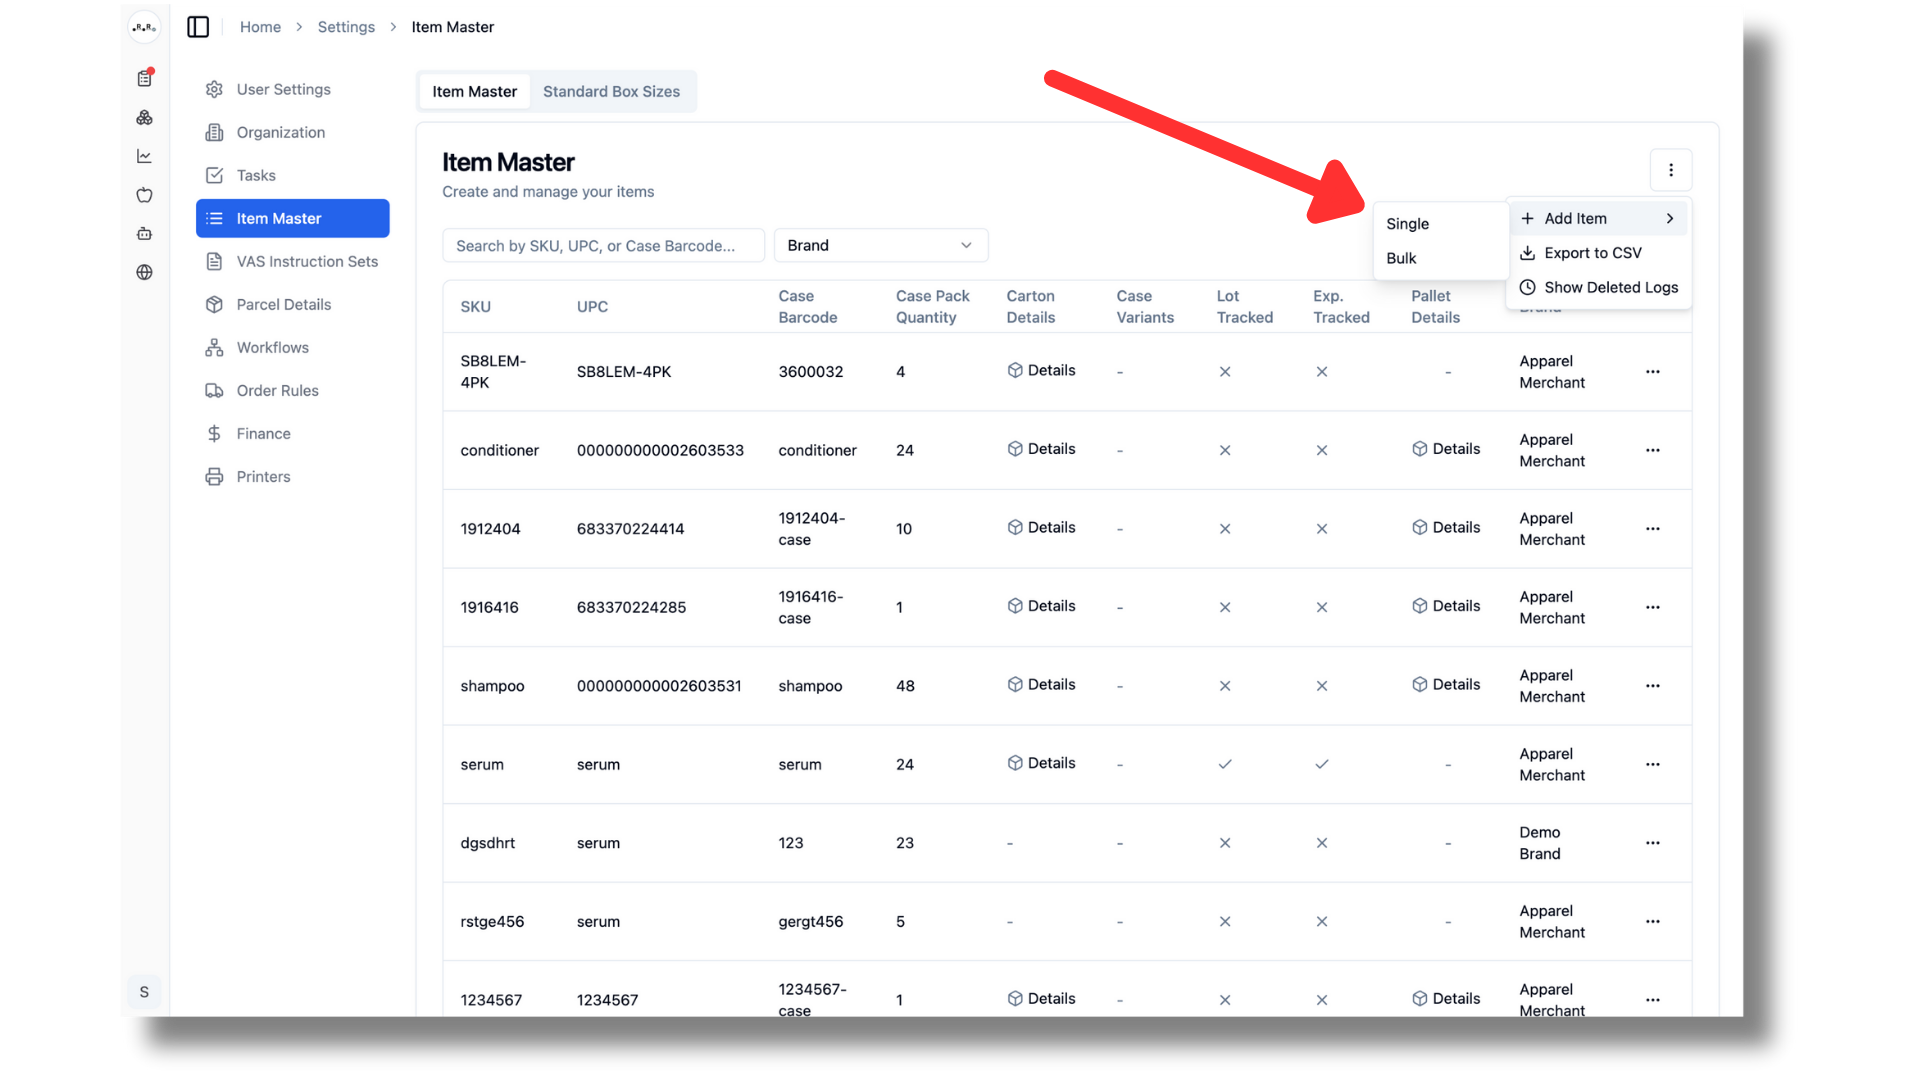Viewport: 1920px width, 1080px height.
Task: Open the apple icon in left rail
Action: click(x=145, y=195)
